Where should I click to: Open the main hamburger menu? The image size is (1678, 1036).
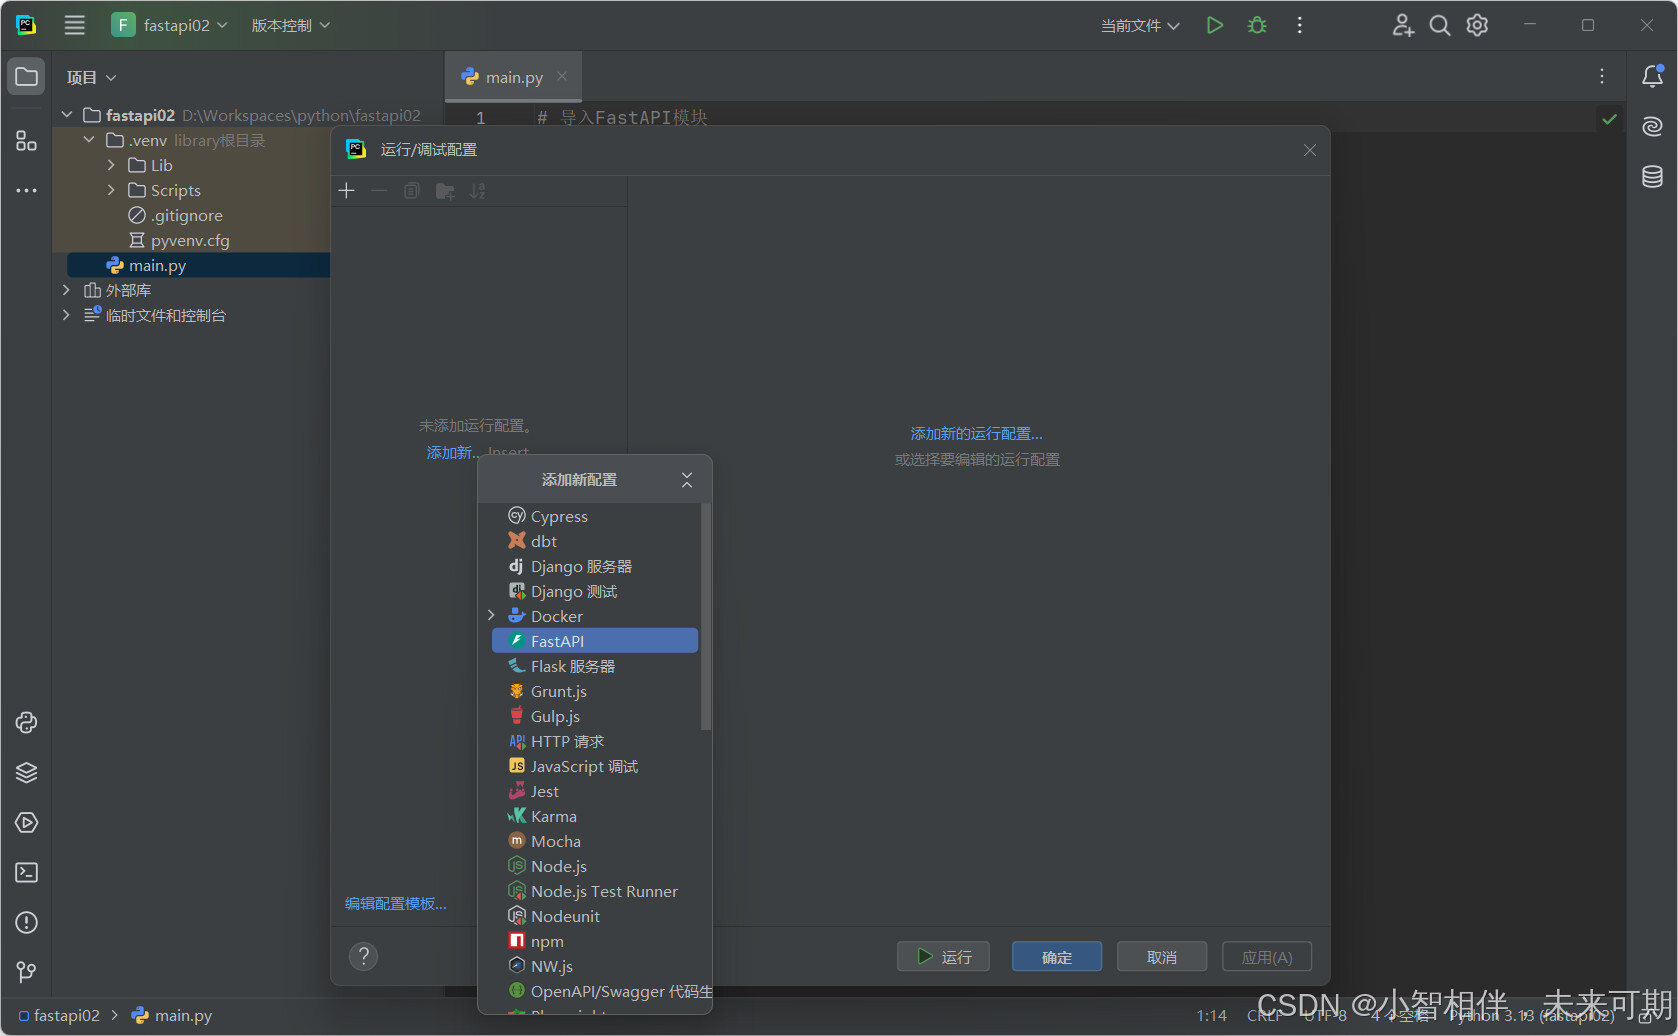[74, 25]
